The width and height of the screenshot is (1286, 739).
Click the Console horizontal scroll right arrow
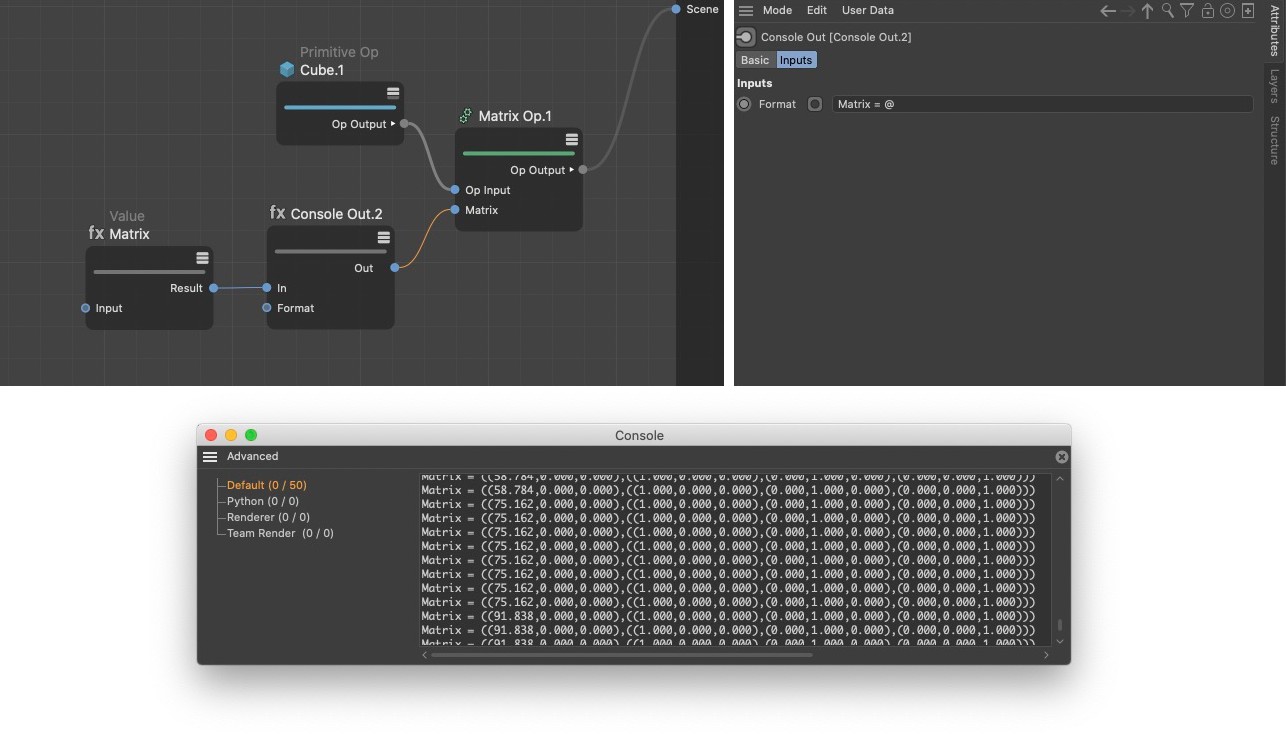tap(1046, 655)
